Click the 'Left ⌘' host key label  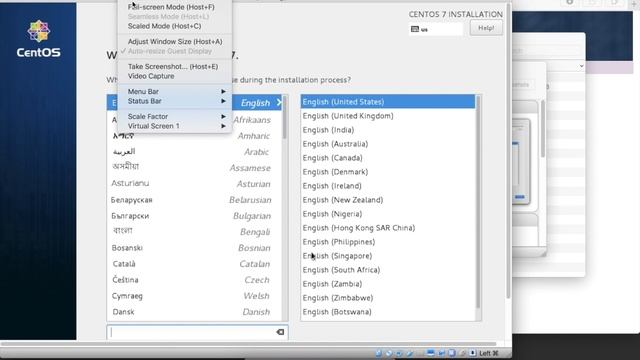tap(489, 353)
